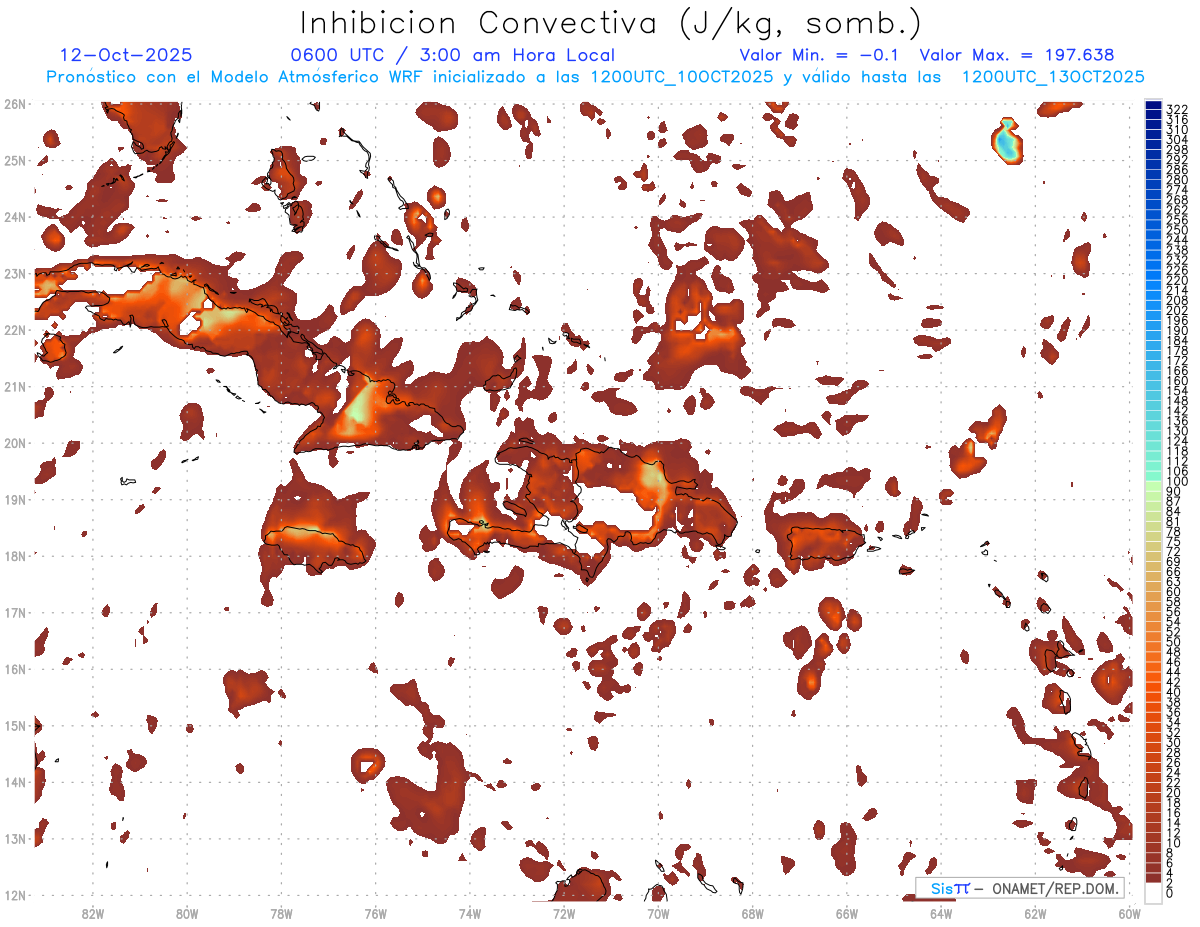Click the "74W" longitude label
Viewport: 1200px width, 927px height.
point(469,913)
